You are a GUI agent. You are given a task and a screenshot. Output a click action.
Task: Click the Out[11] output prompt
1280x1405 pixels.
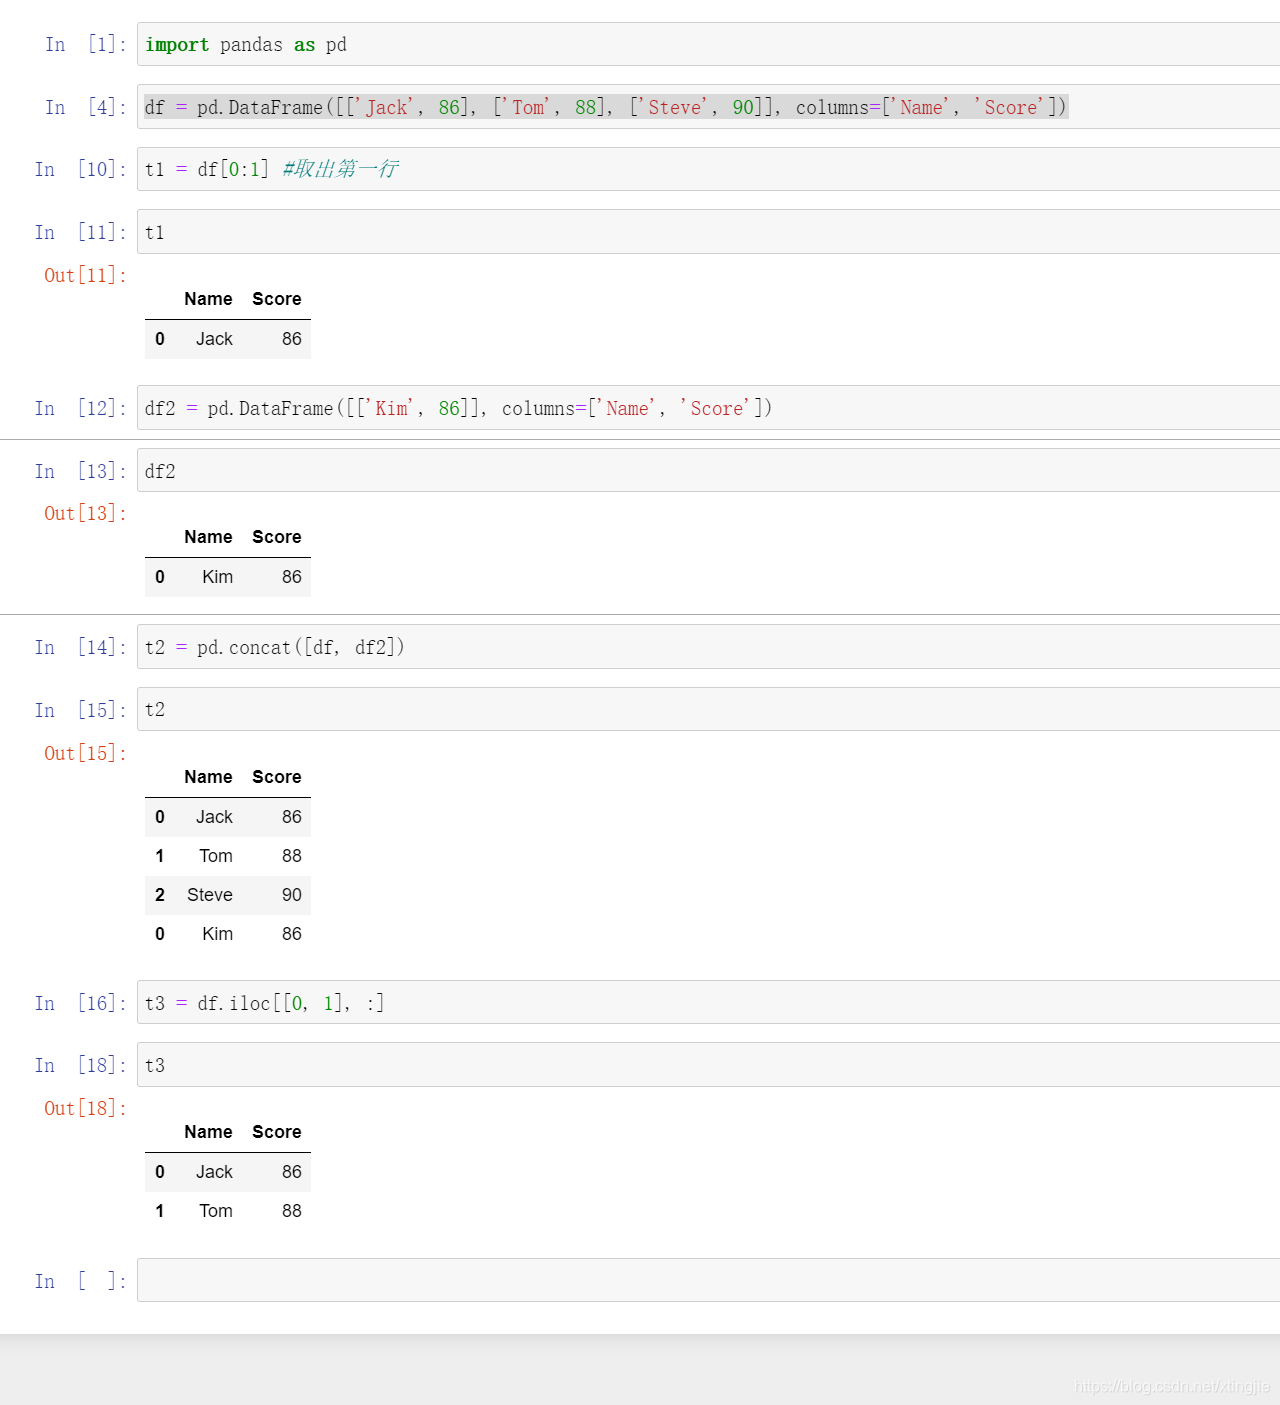pos(86,275)
